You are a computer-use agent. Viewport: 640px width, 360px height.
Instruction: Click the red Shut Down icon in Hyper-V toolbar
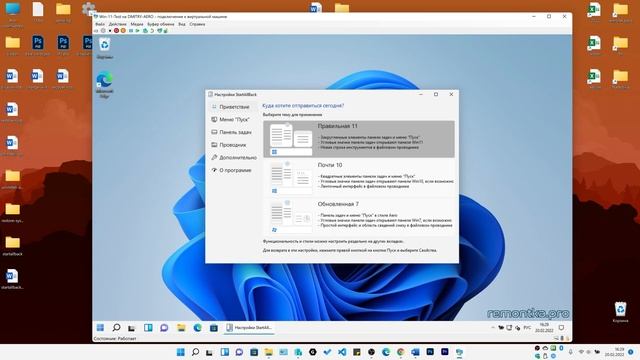click(x=116, y=31)
